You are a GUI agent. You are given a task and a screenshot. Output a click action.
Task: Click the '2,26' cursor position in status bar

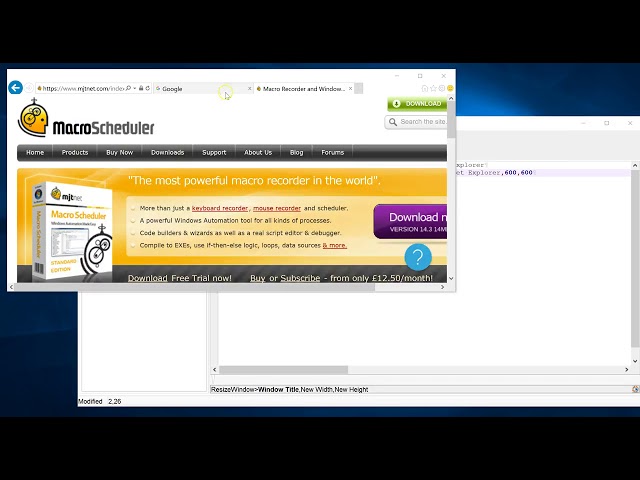coord(115,401)
